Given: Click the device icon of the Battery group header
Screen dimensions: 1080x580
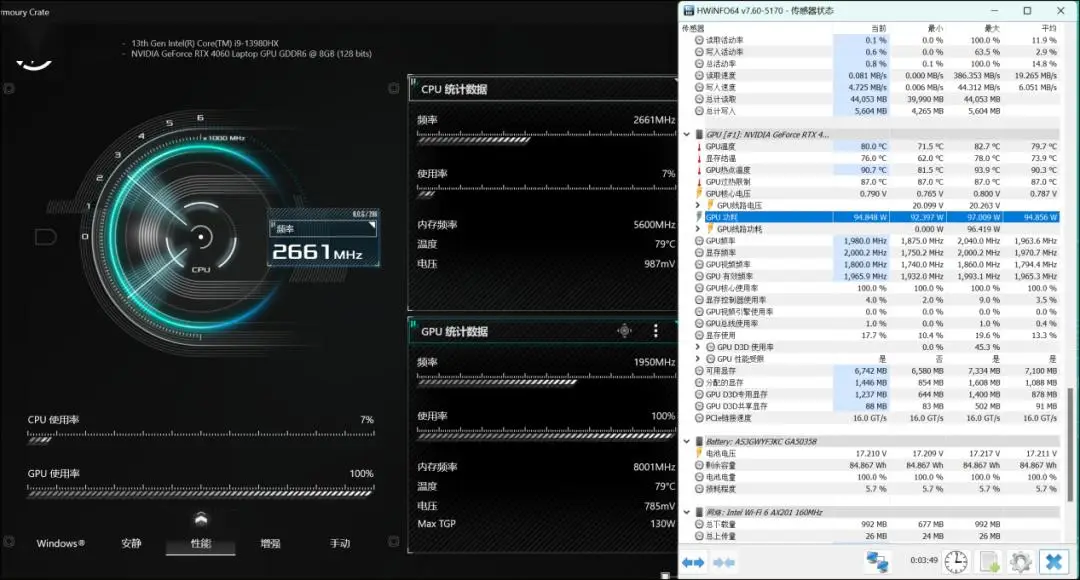Looking at the screenshot, I should pyautogui.click(x=699, y=442).
